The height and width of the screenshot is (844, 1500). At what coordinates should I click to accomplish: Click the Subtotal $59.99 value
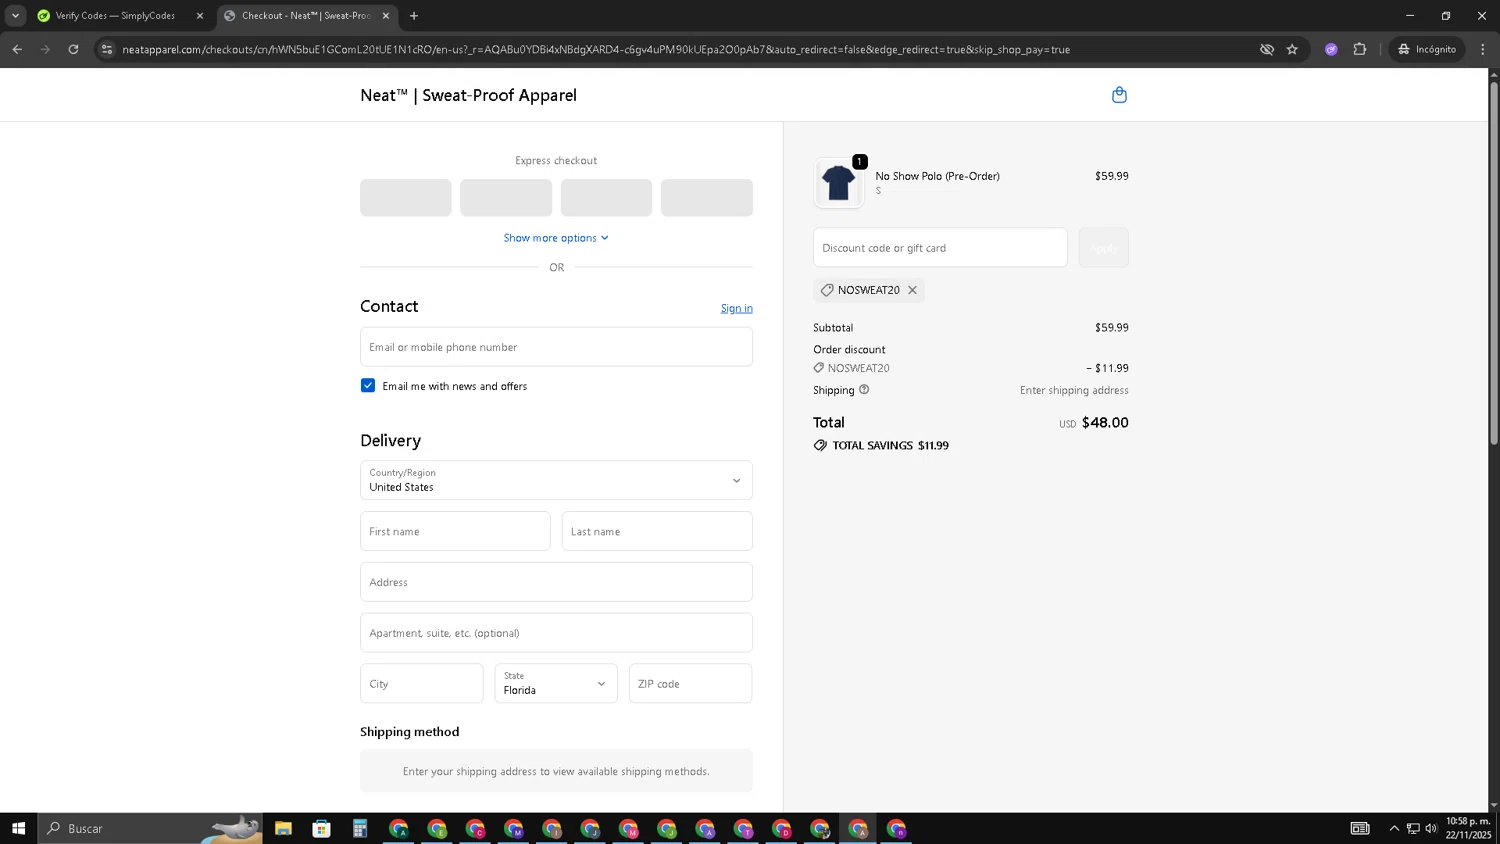click(1111, 328)
